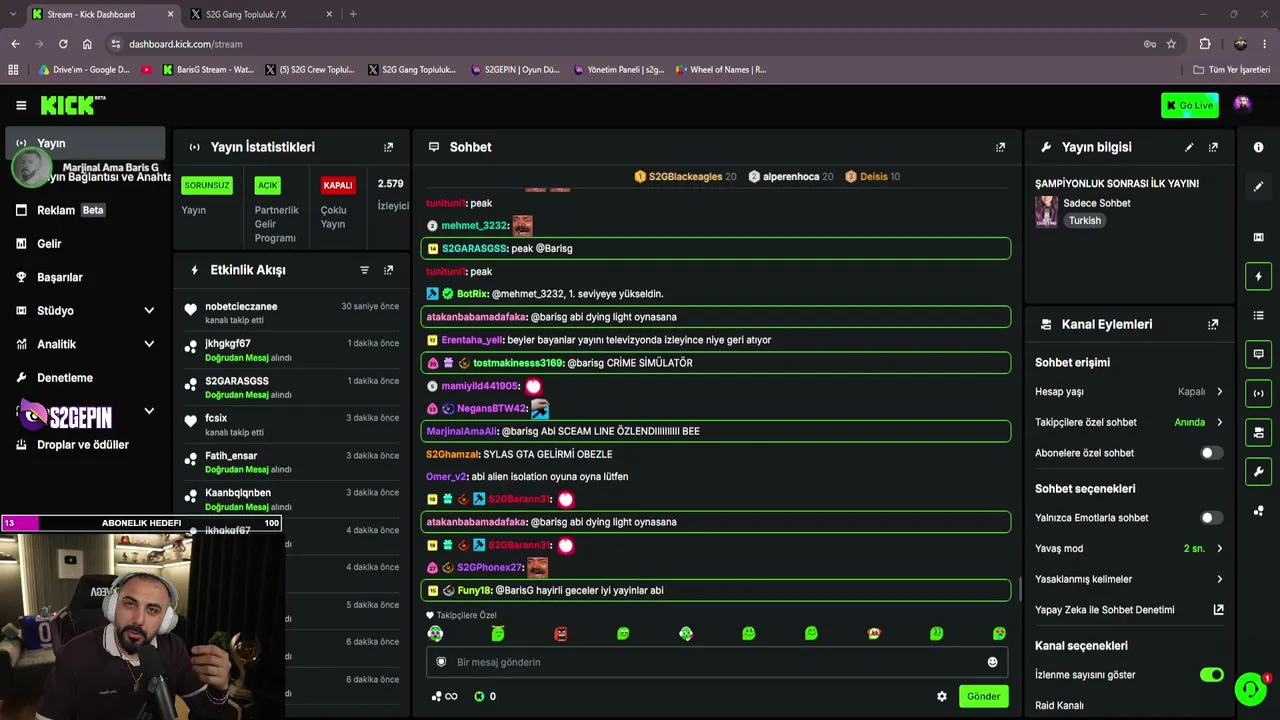Reload the Kick dashboard page
1280x720 pixels.
[x=63, y=44]
